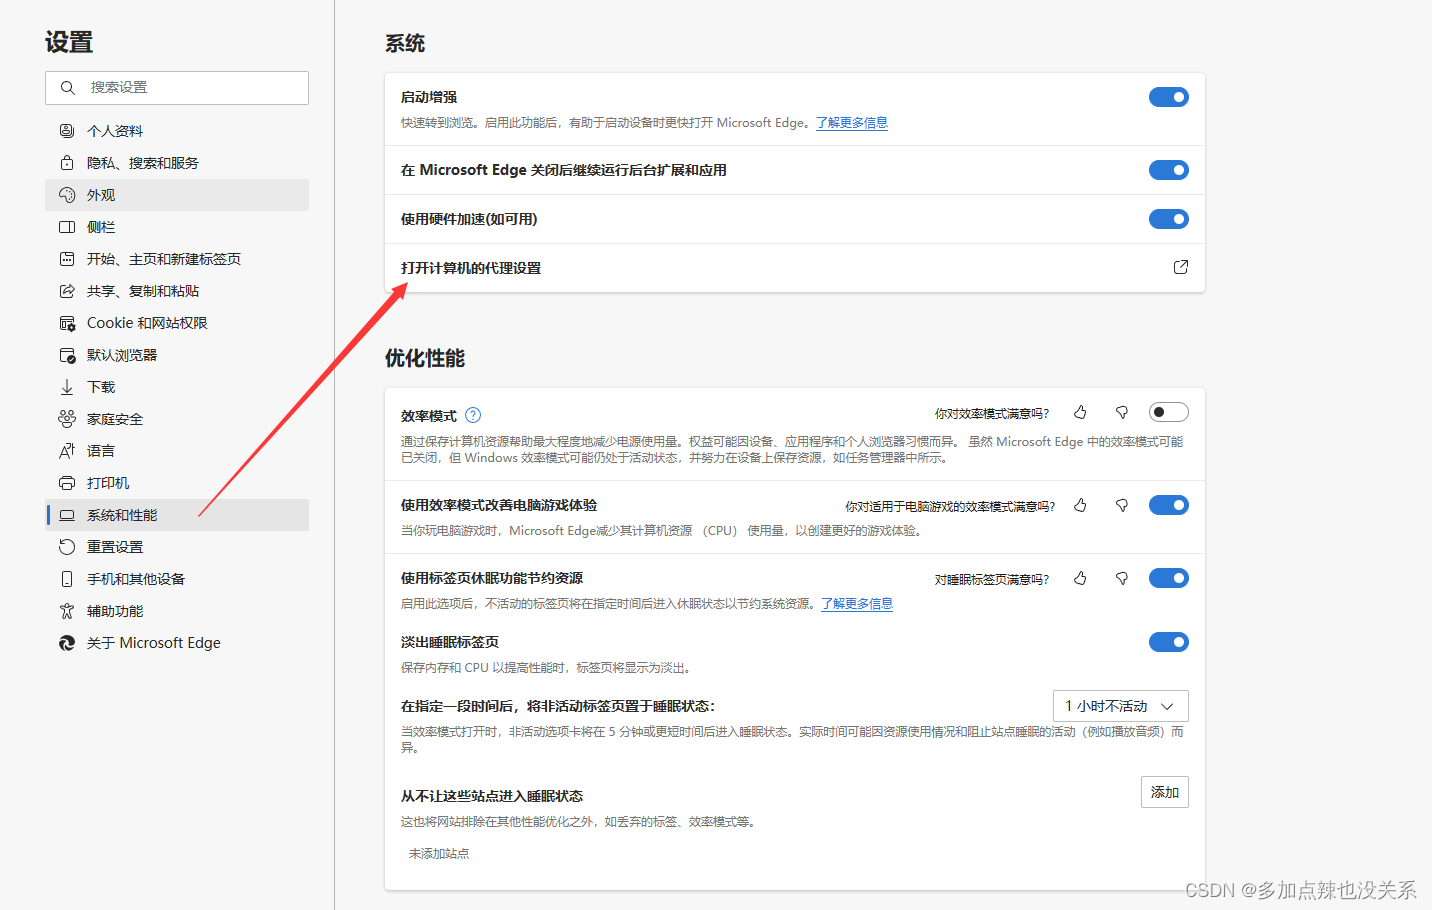Image resolution: width=1432 pixels, height=910 pixels.
Task: Open 重置设置 in the sidebar
Action: point(177,547)
